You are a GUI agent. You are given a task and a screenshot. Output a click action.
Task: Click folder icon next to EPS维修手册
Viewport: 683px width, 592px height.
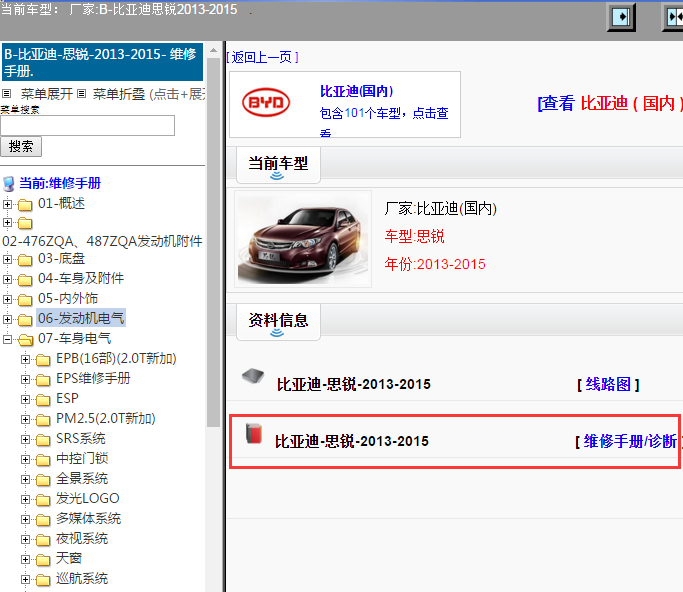click(43, 379)
